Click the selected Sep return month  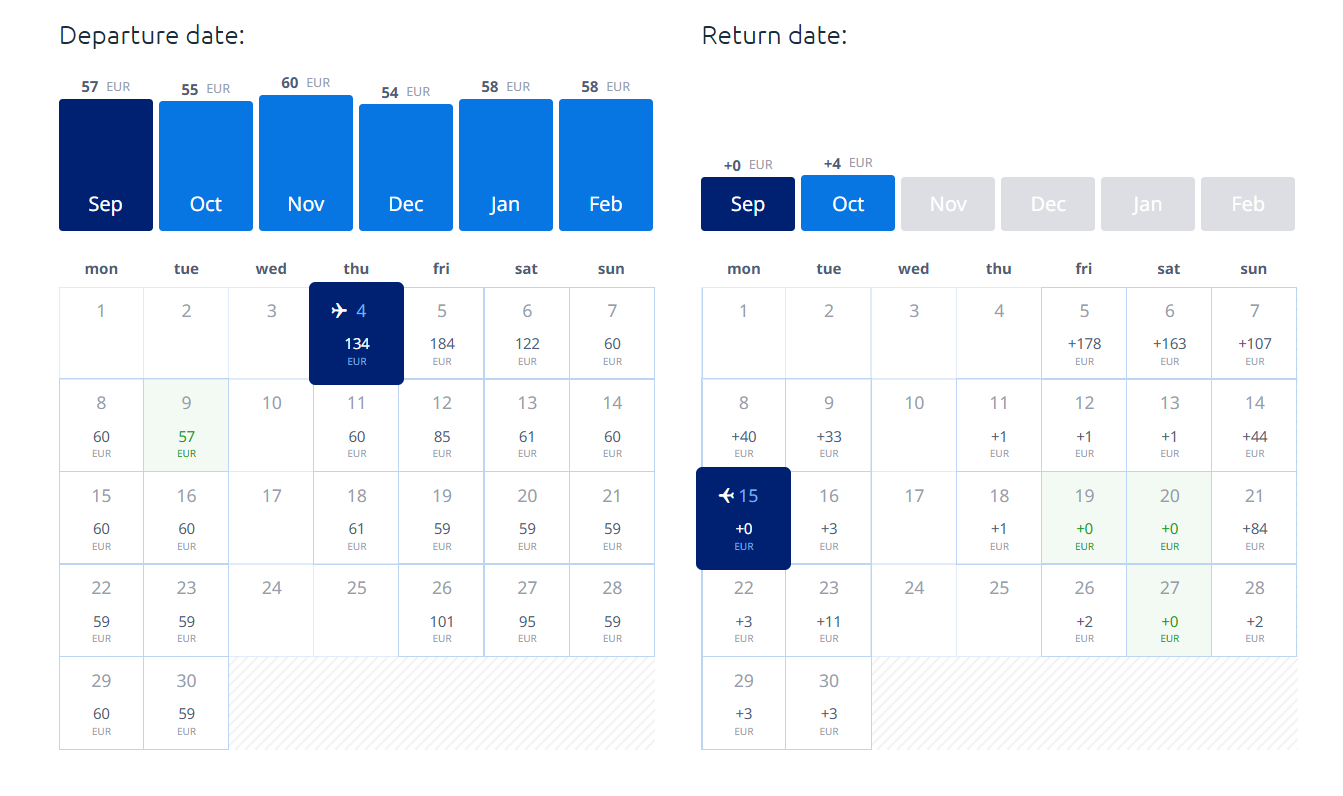click(748, 204)
